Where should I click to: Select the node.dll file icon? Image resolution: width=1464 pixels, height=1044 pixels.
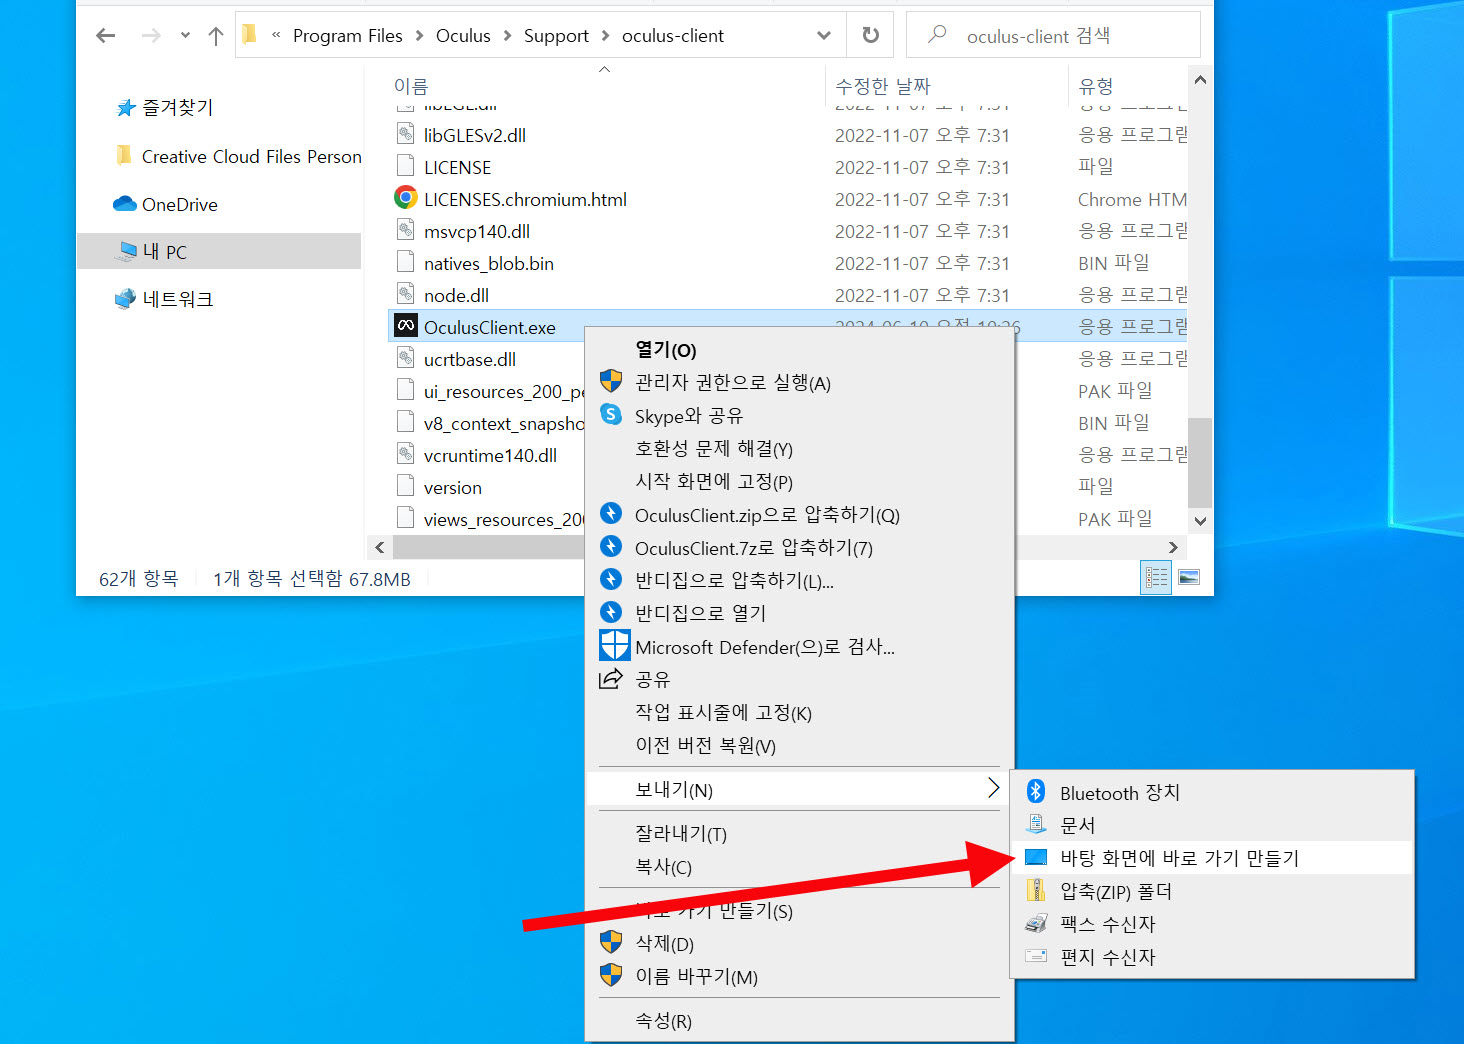pos(405,294)
